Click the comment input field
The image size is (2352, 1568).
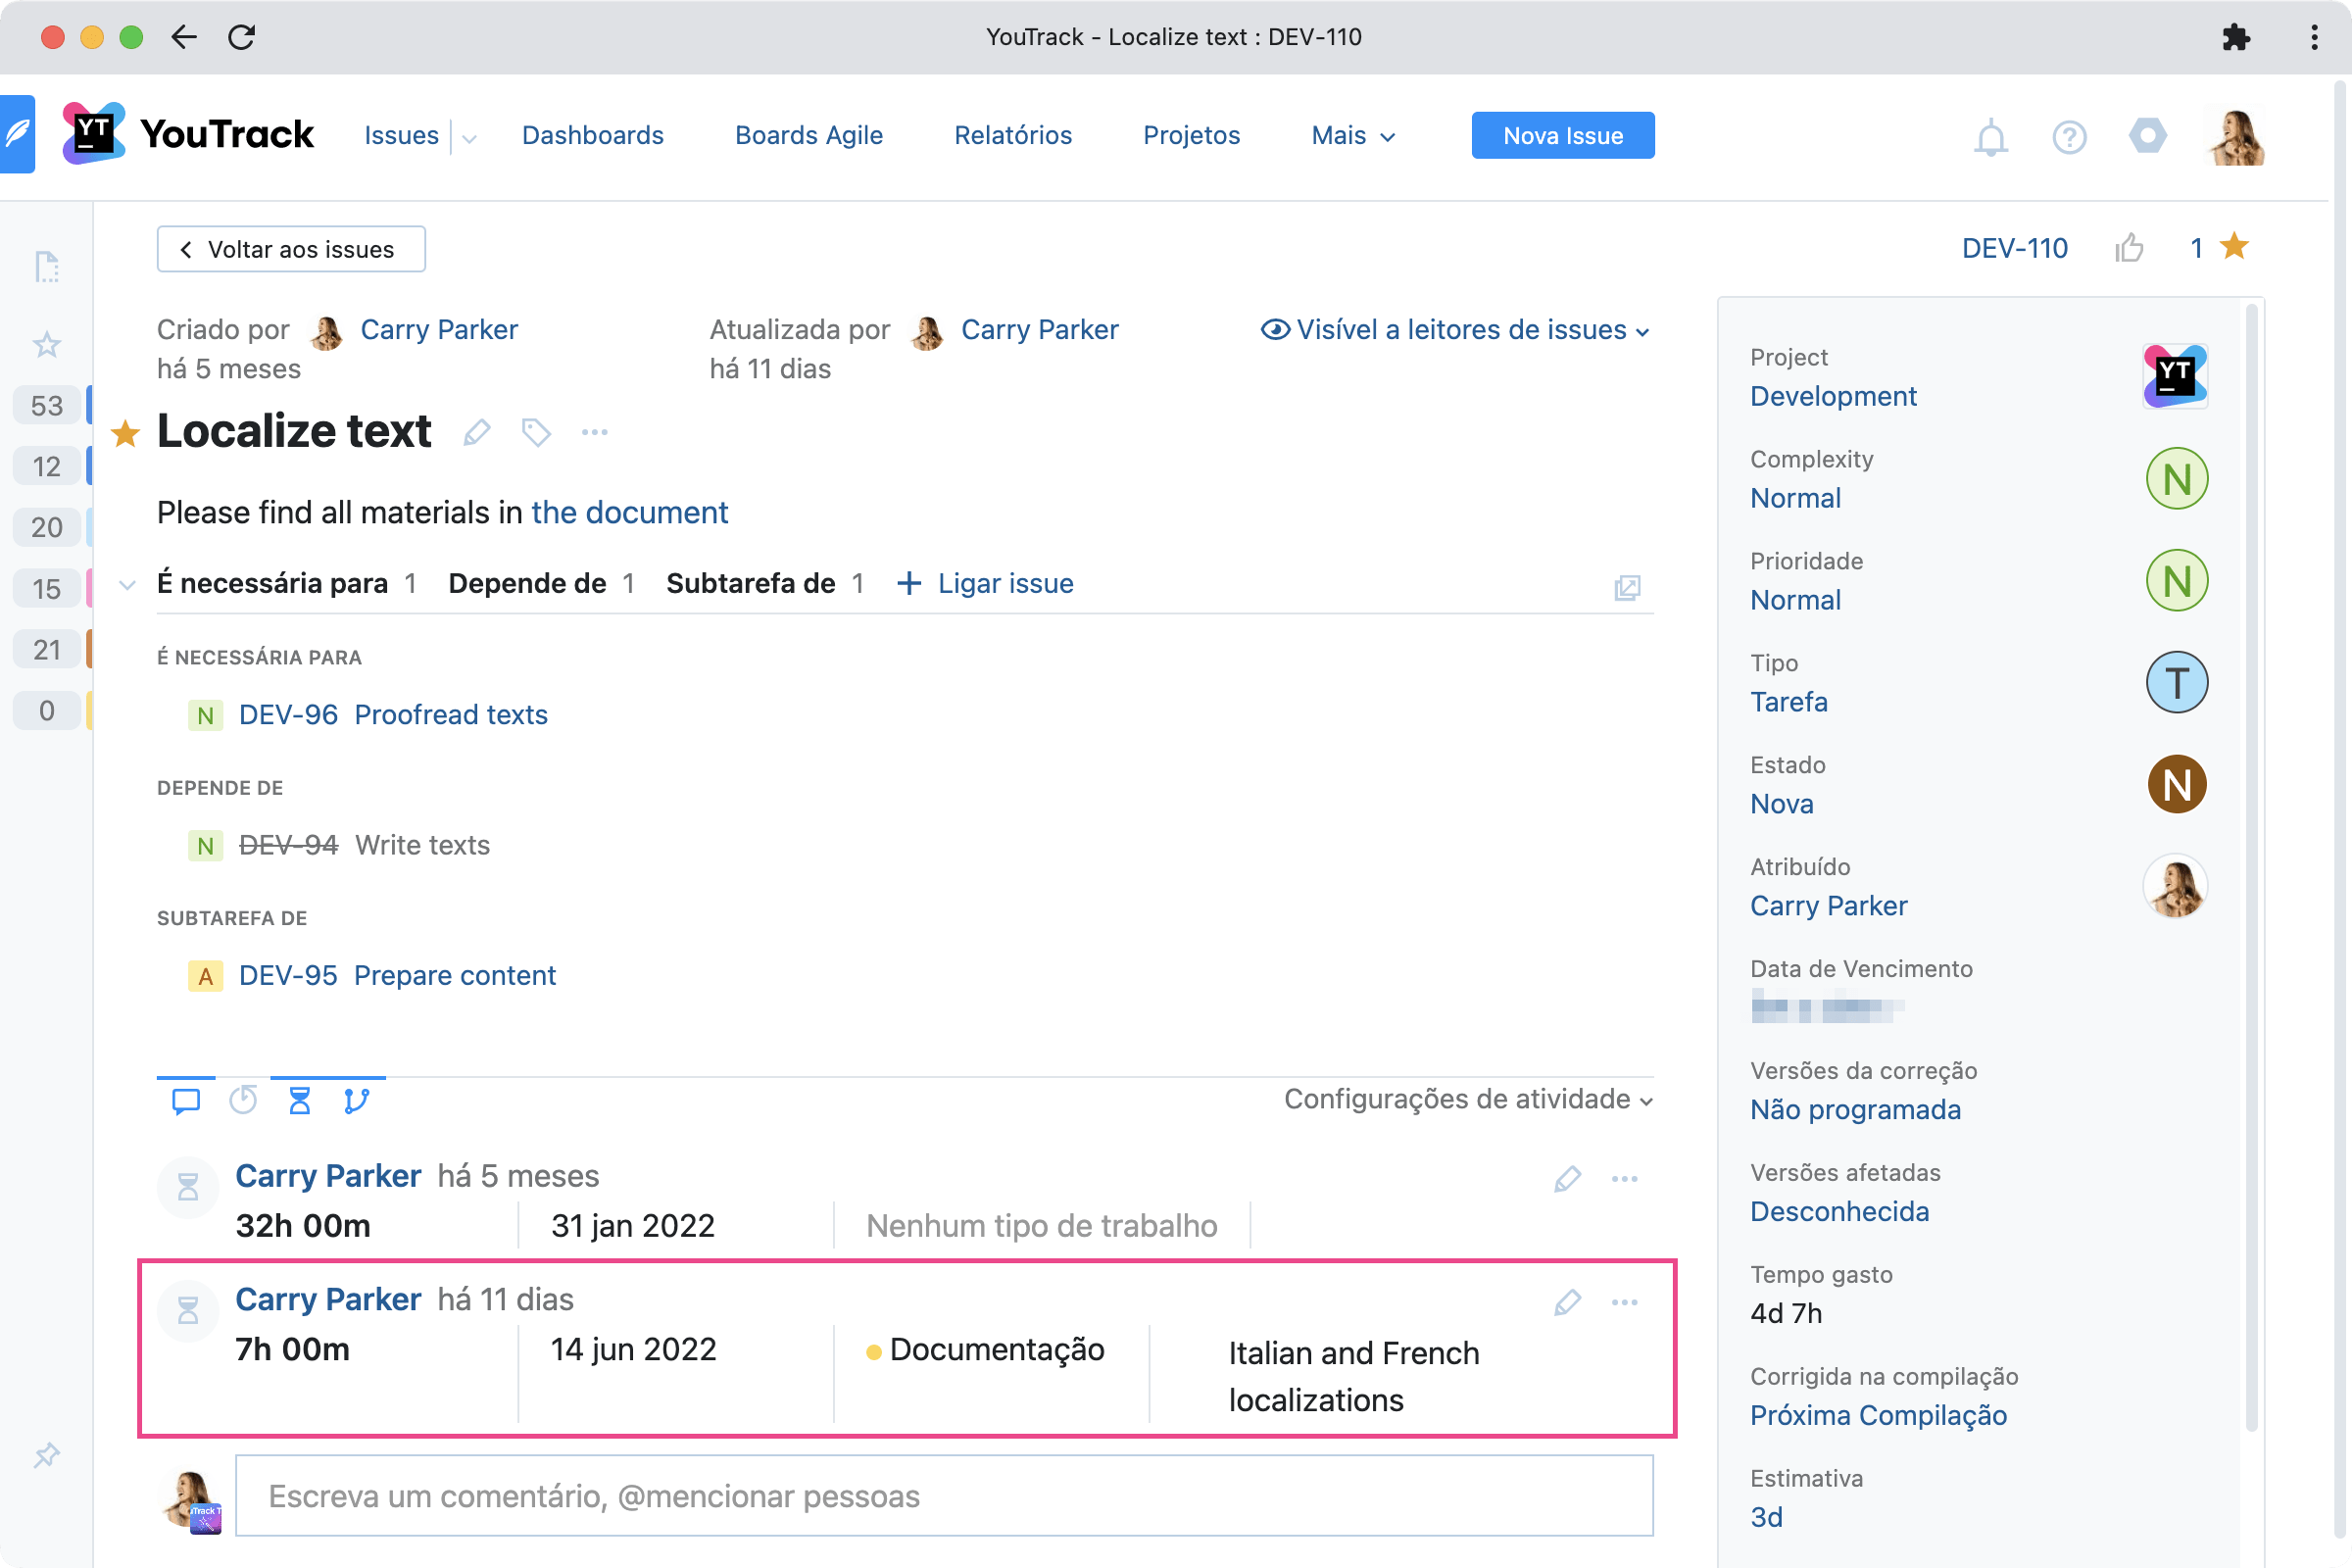coord(941,1497)
